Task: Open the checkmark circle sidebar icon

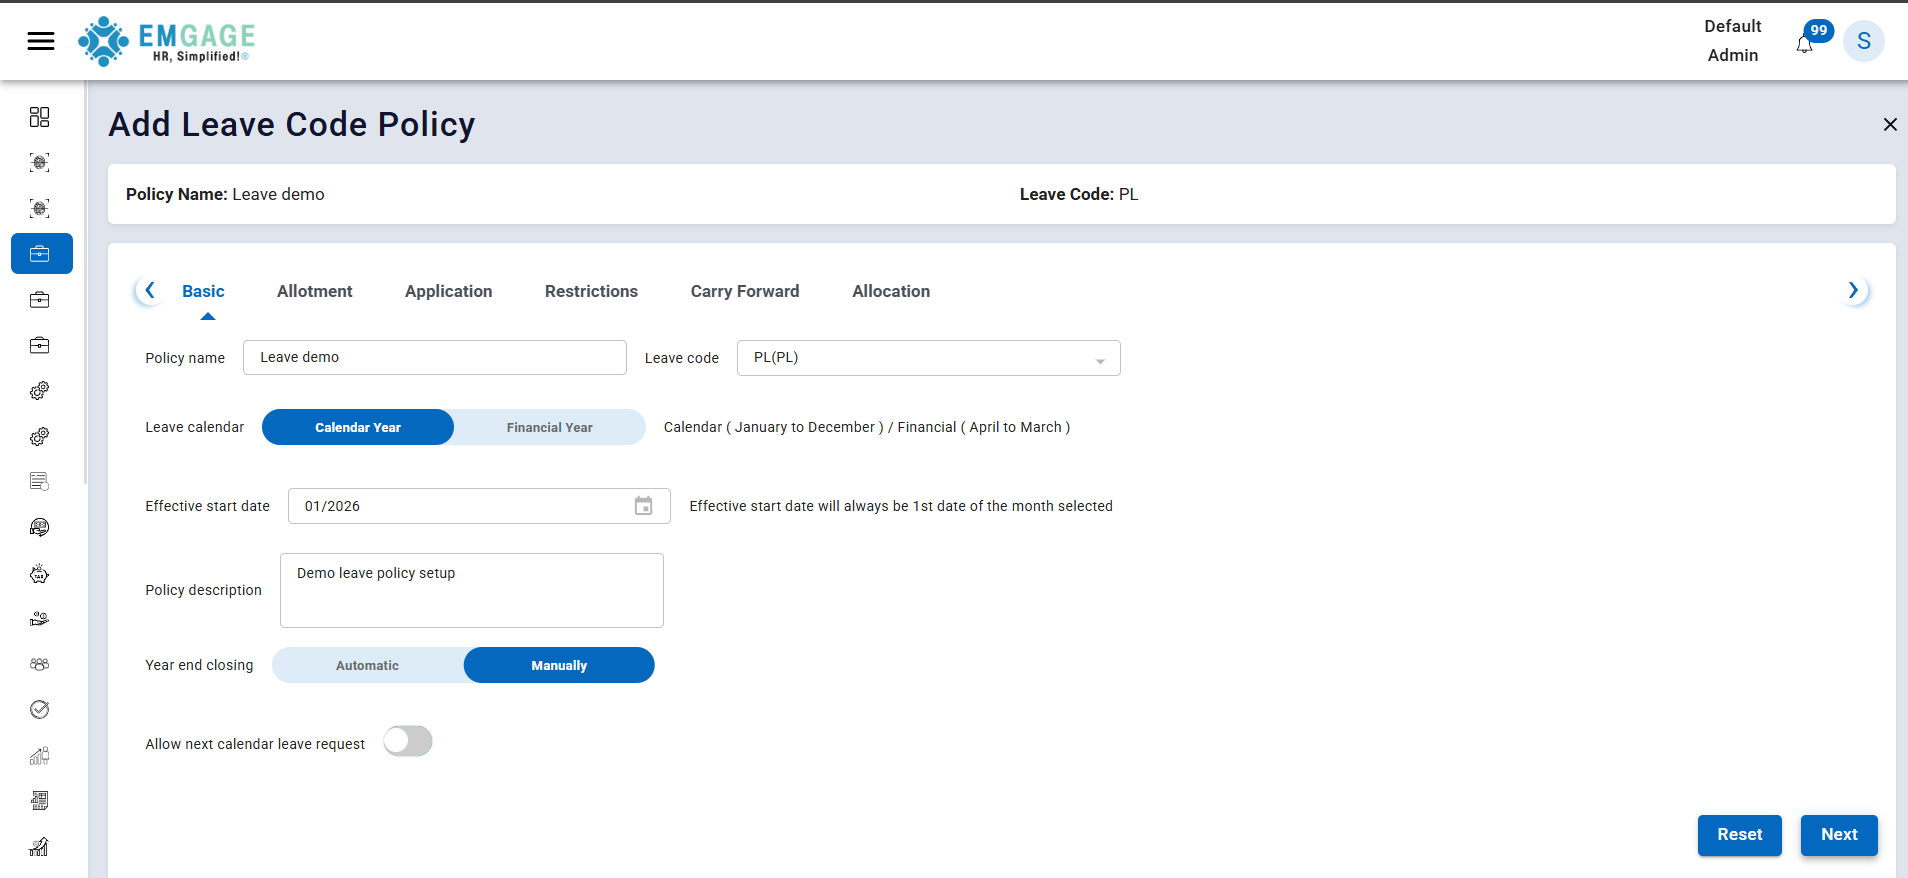Action: pos(40,710)
